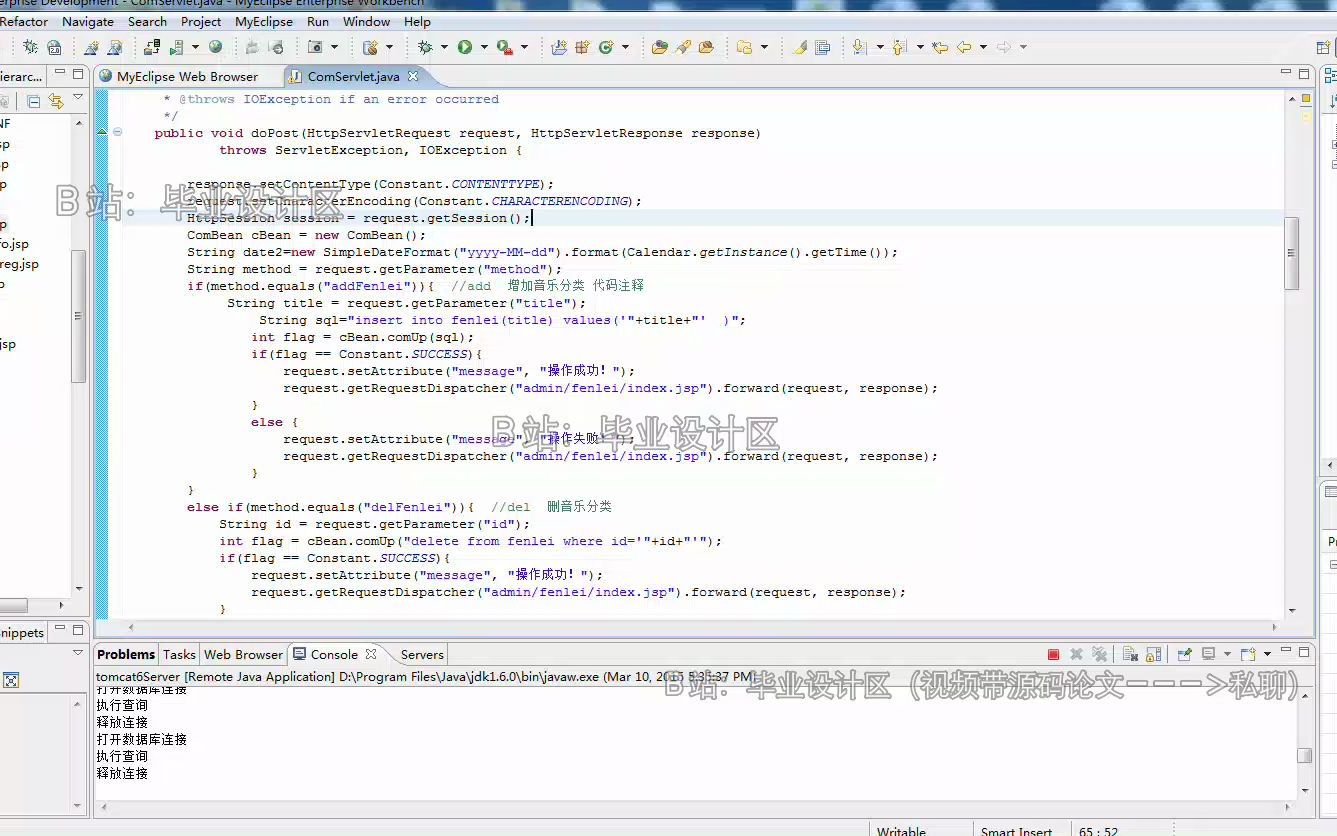This screenshot has width=1337, height=836.
Task: Click the camera capture toolbar icon
Action: 315,47
